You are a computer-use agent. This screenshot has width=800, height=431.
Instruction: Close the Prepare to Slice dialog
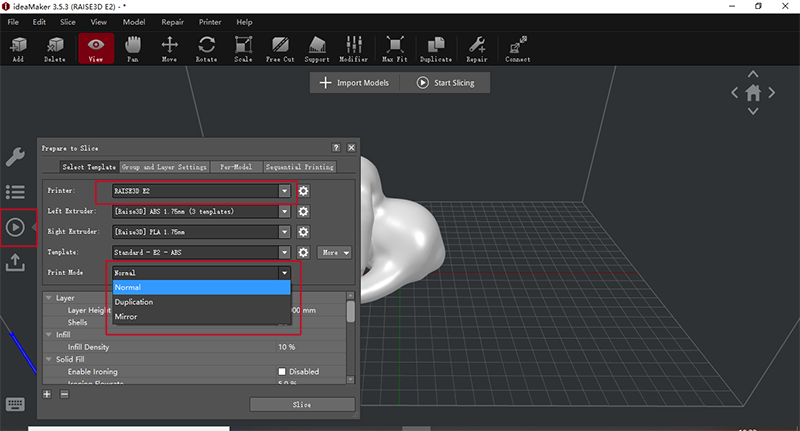352,147
